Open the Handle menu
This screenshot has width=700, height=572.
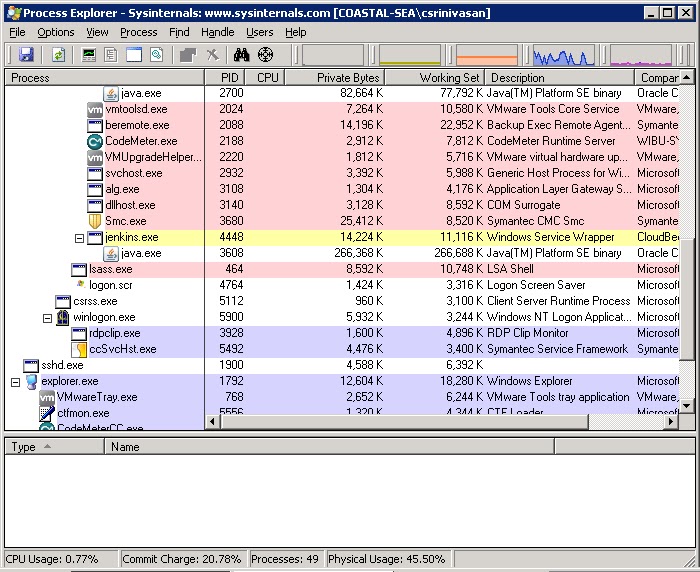(x=217, y=32)
